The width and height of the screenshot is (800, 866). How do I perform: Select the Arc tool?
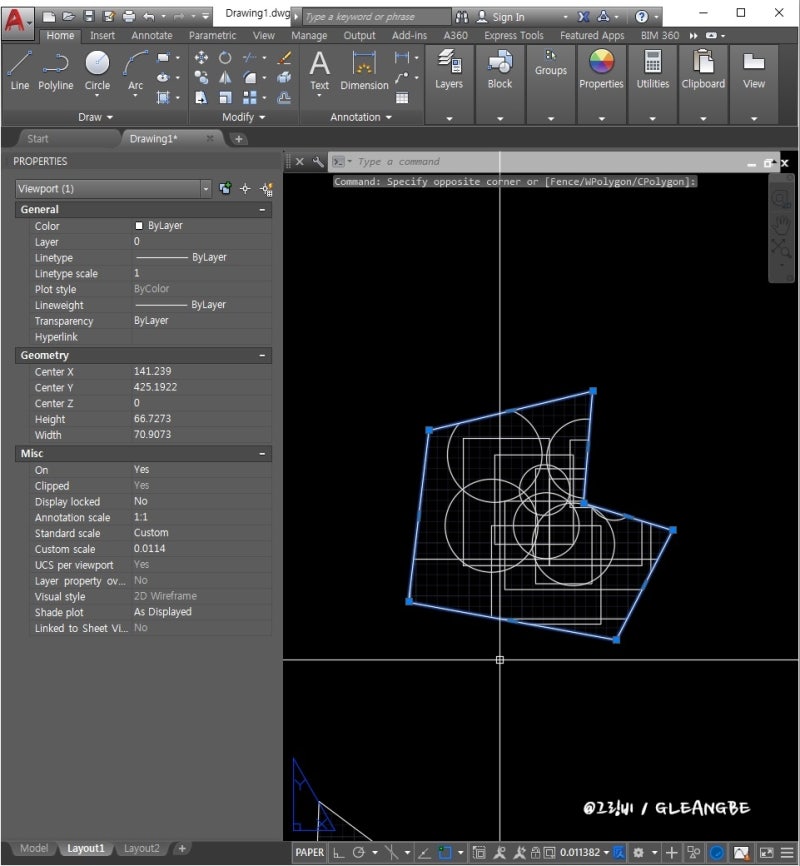(x=135, y=66)
